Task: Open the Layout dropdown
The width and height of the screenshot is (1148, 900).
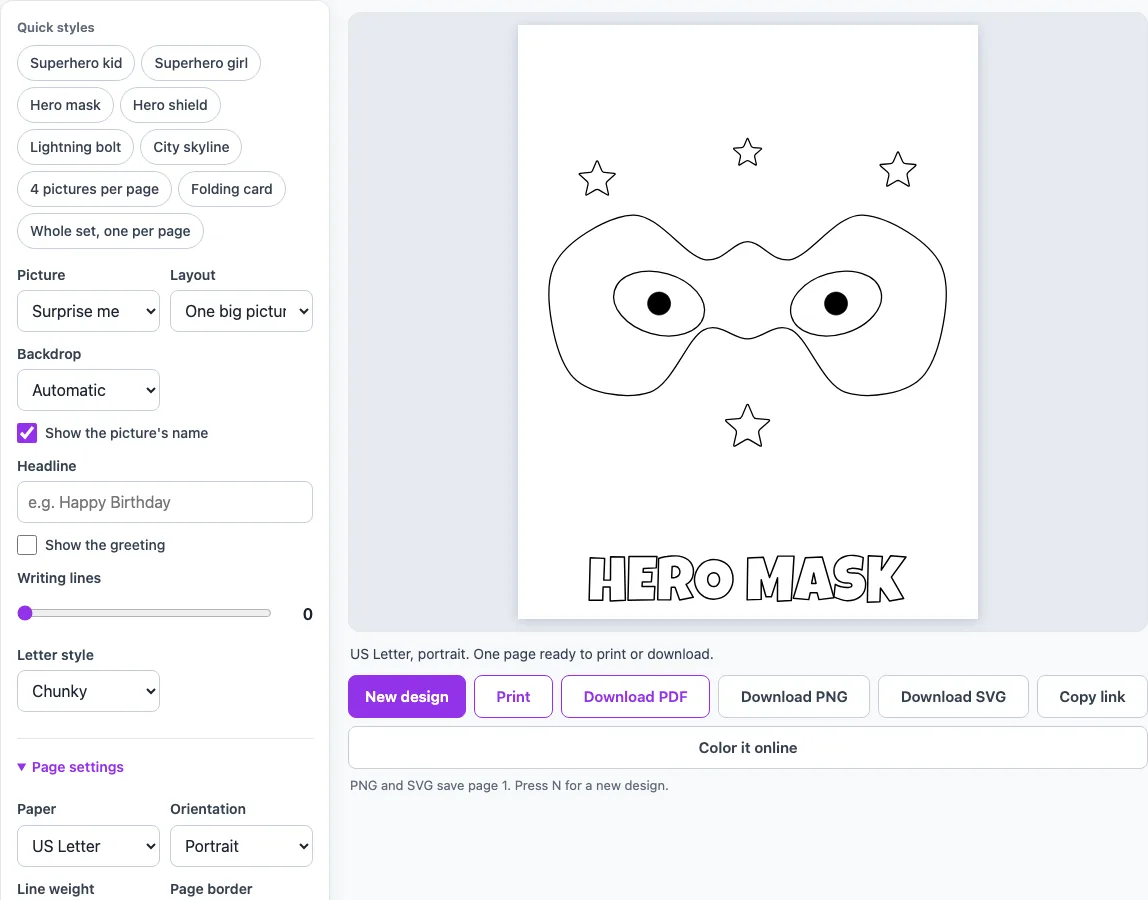Action: 242,311
